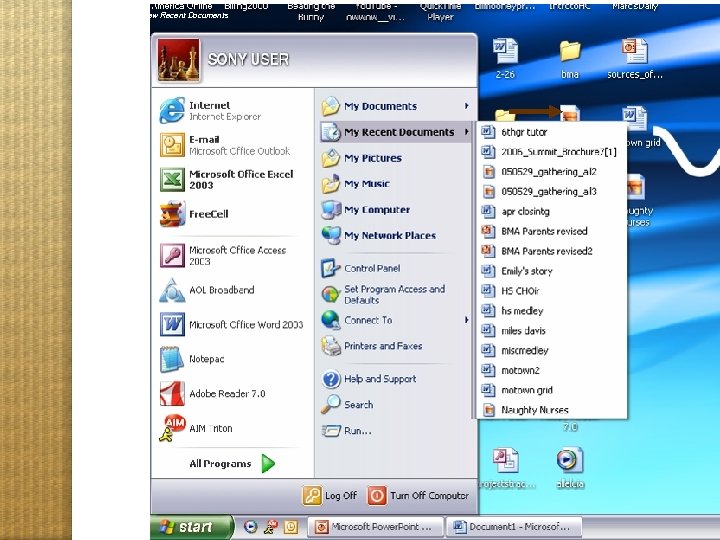Open recent document Naughty Nurses

click(x=552, y=410)
